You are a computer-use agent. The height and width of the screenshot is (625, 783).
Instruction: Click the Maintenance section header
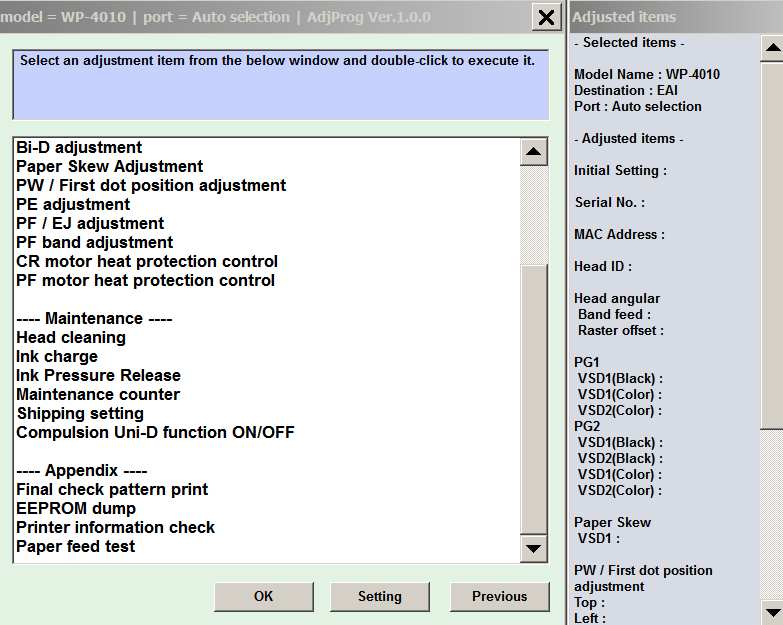(x=94, y=319)
